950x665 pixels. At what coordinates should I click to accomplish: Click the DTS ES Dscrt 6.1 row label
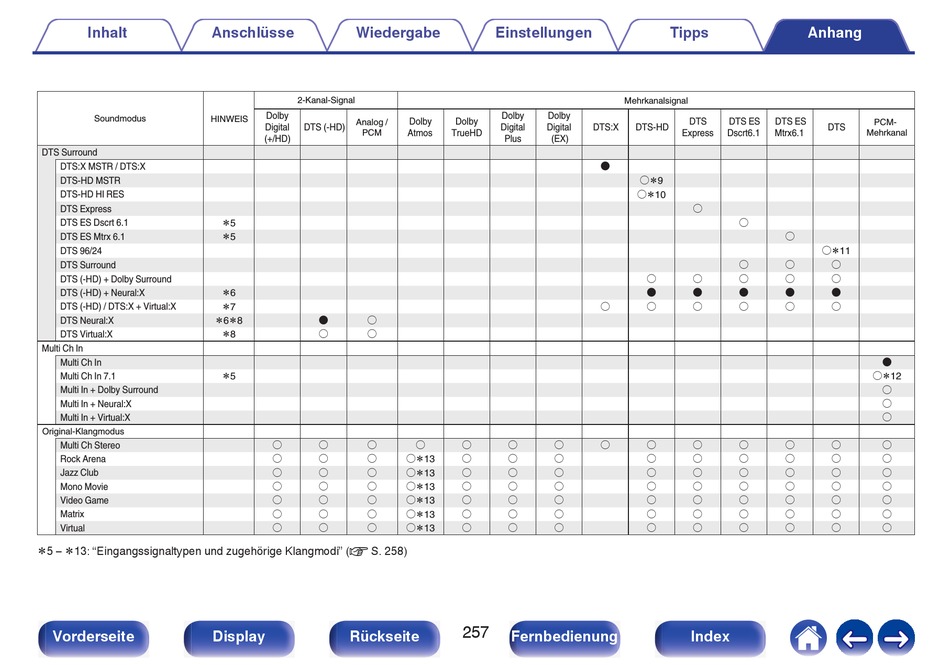click(x=94, y=223)
